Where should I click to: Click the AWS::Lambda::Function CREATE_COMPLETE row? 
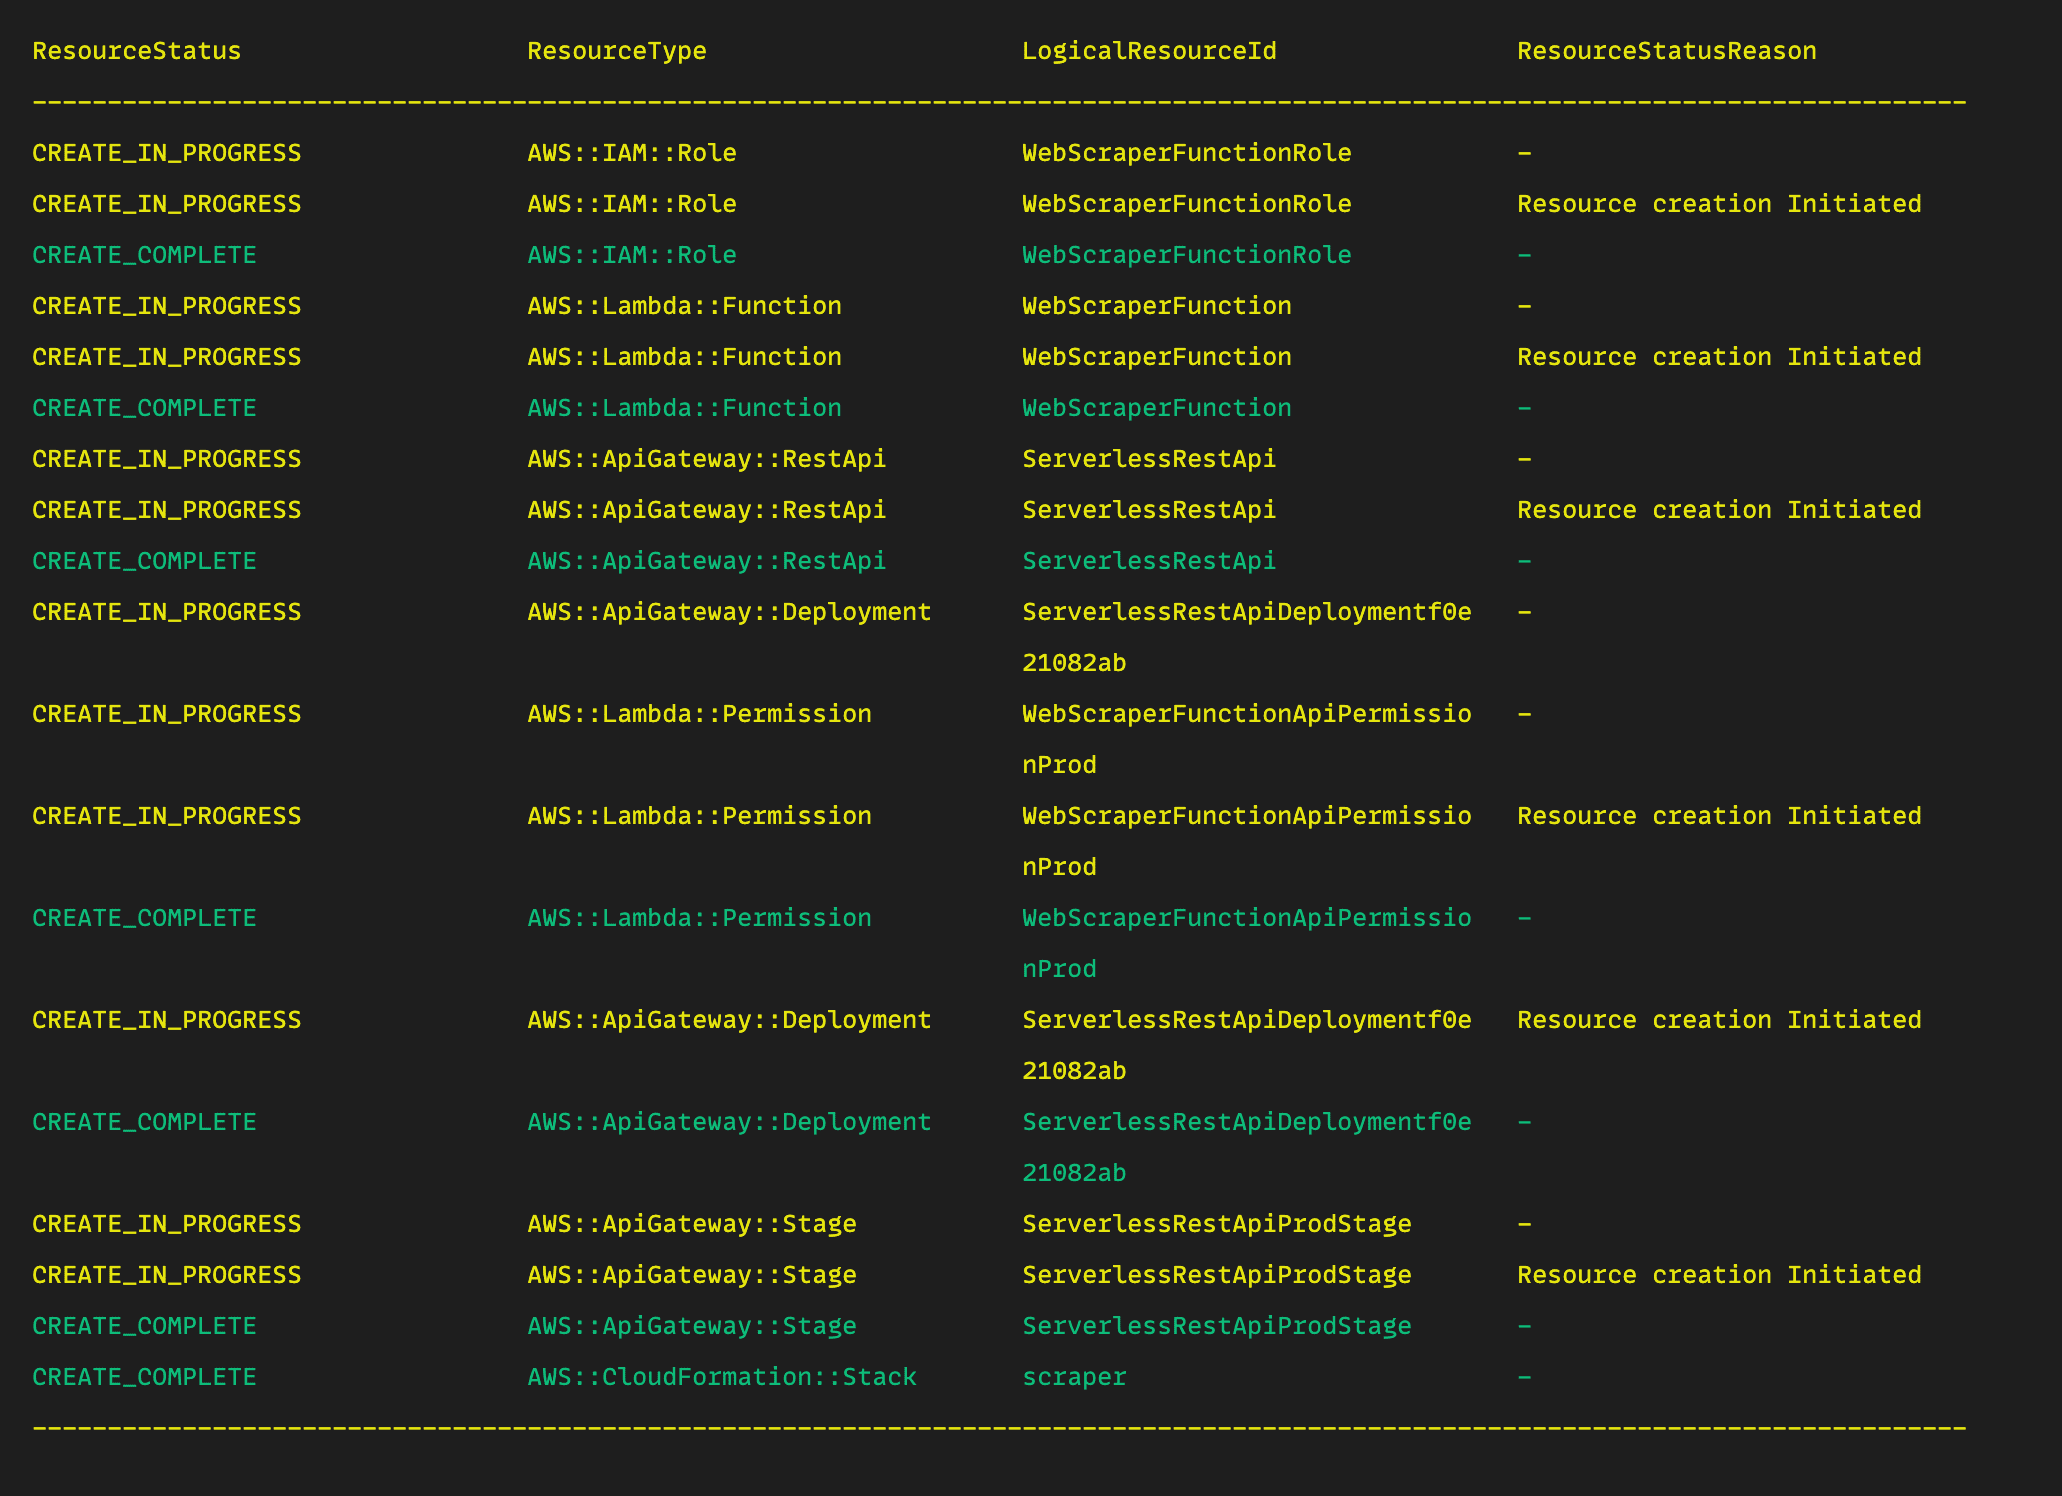[x=684, y=407]
